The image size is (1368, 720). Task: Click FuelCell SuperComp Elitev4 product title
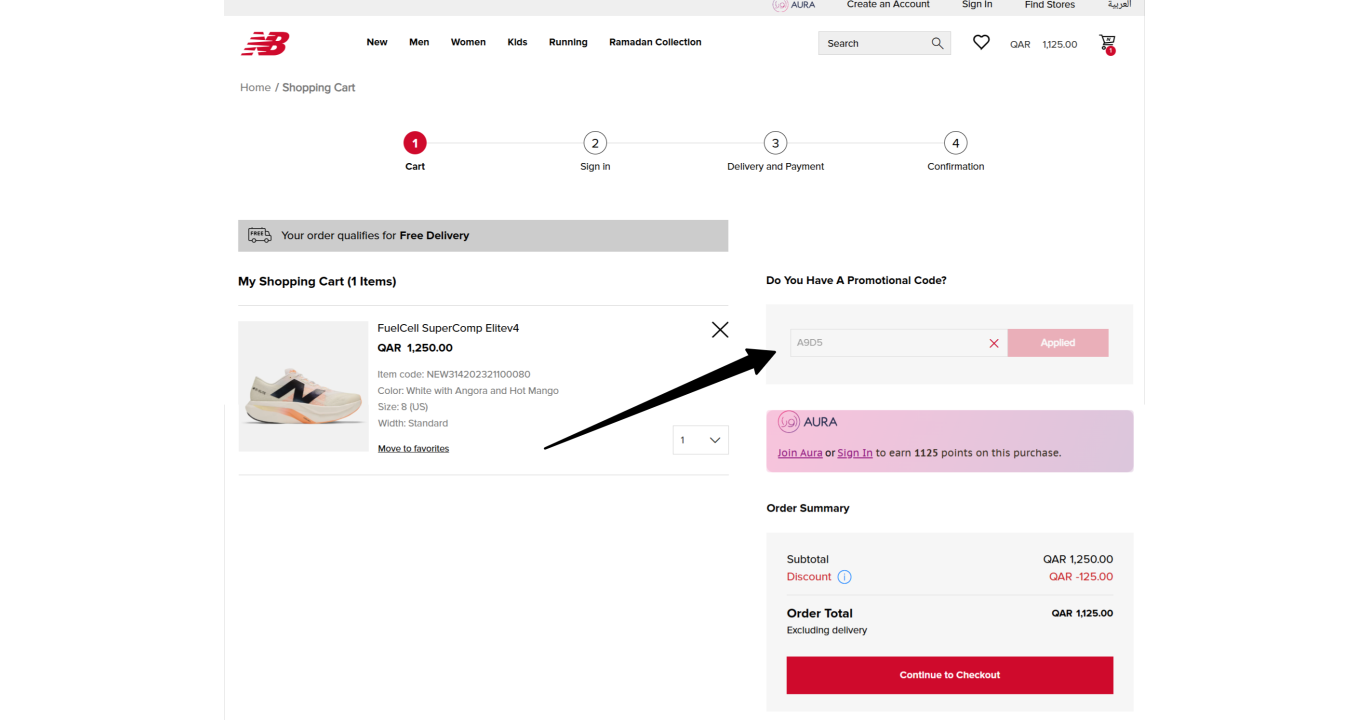pyautogui.click(x=448, y=328)
